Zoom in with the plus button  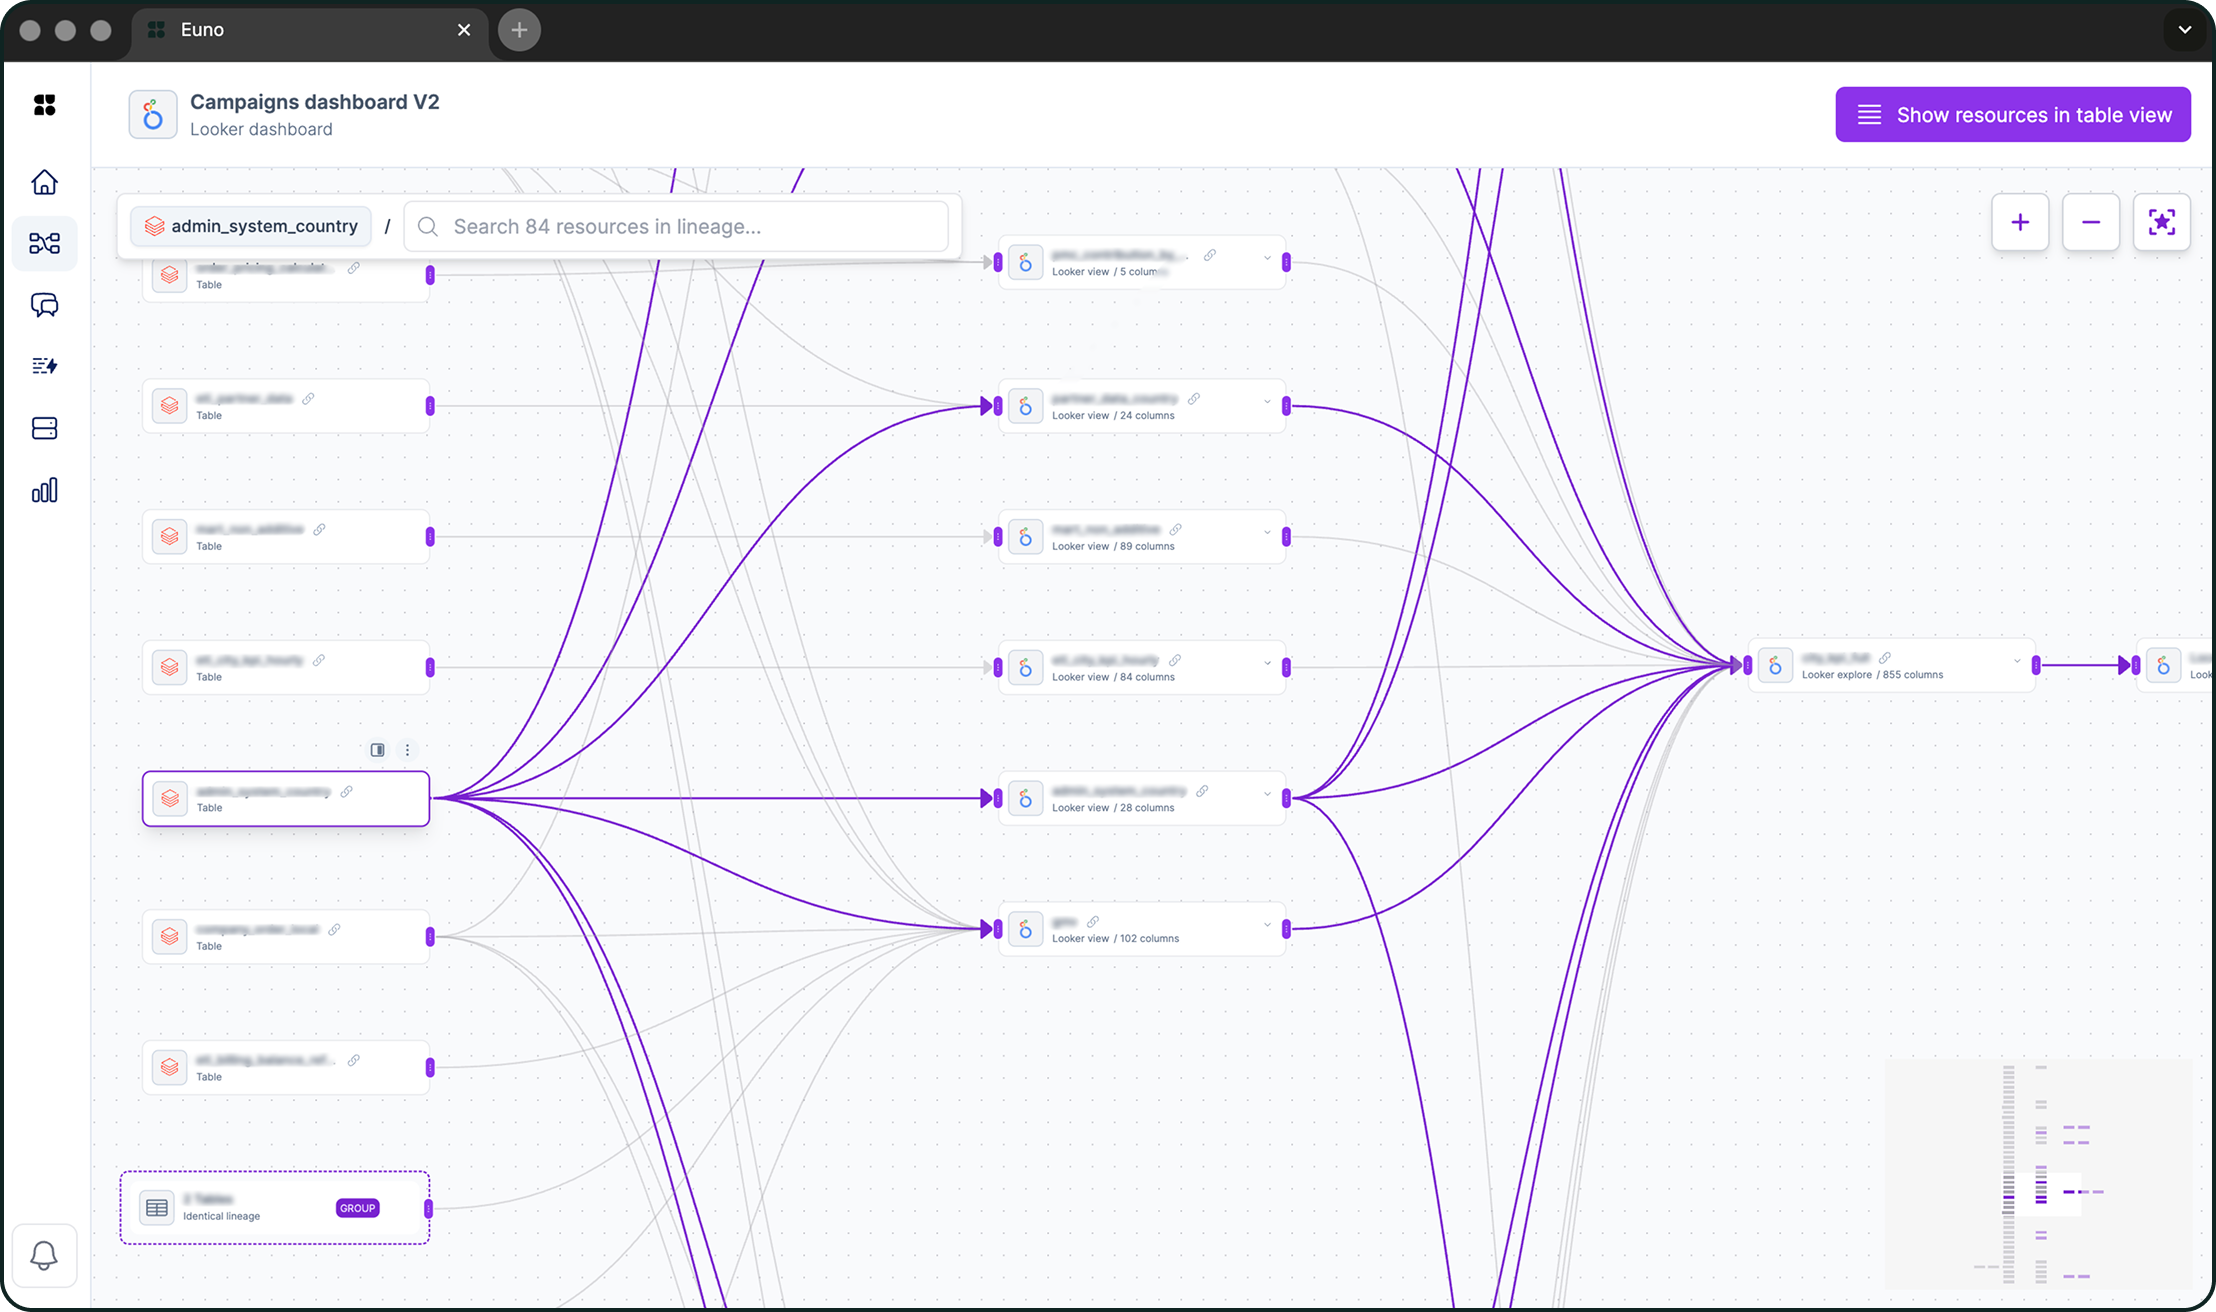click(2020, 222)
